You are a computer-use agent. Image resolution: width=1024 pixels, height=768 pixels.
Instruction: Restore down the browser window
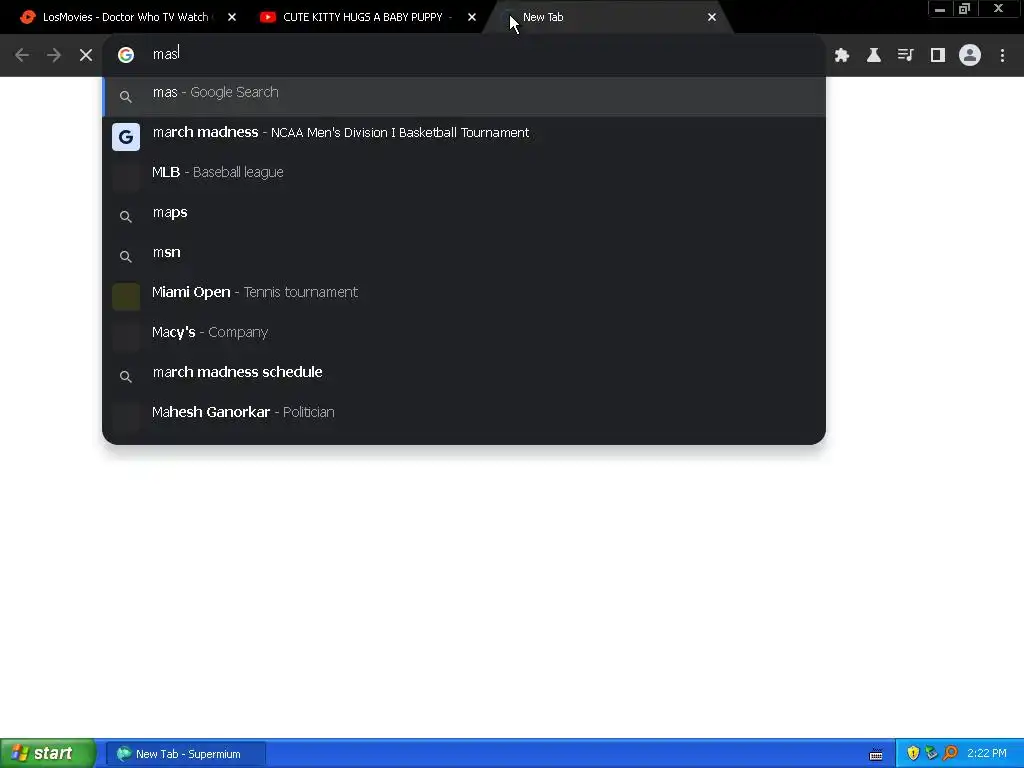965,9
